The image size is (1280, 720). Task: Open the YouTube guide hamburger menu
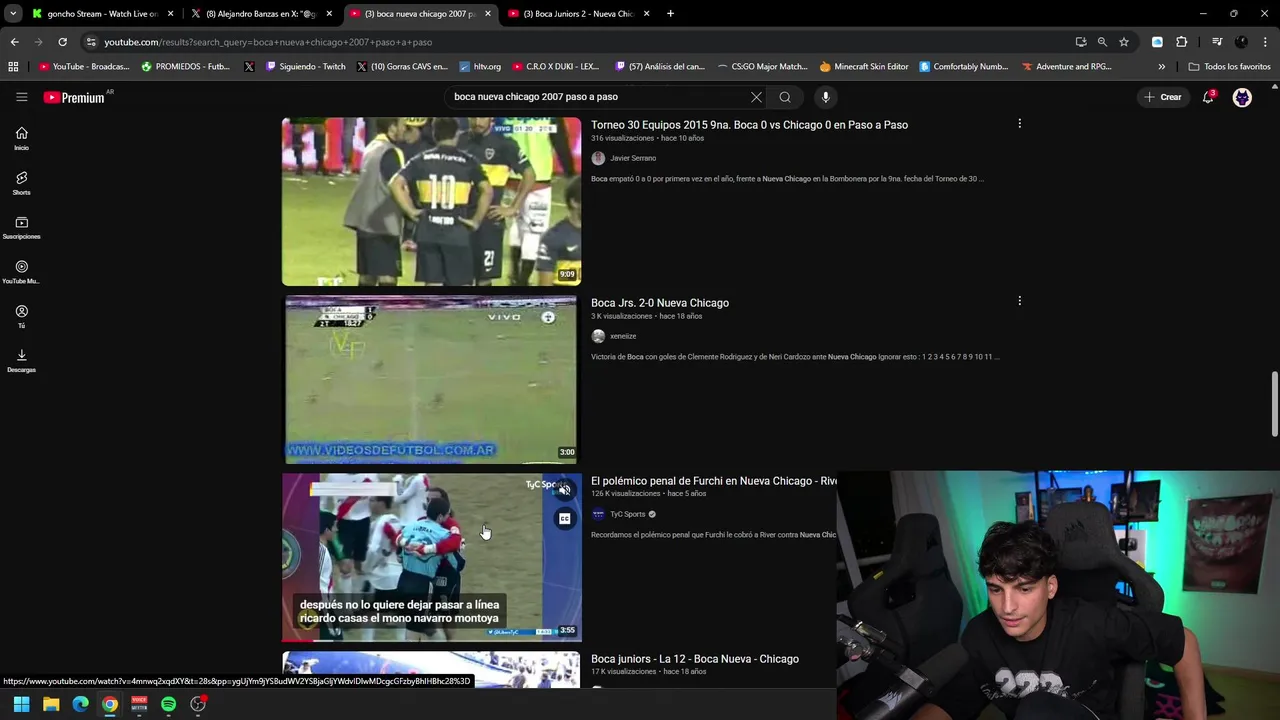click(21, 97)
